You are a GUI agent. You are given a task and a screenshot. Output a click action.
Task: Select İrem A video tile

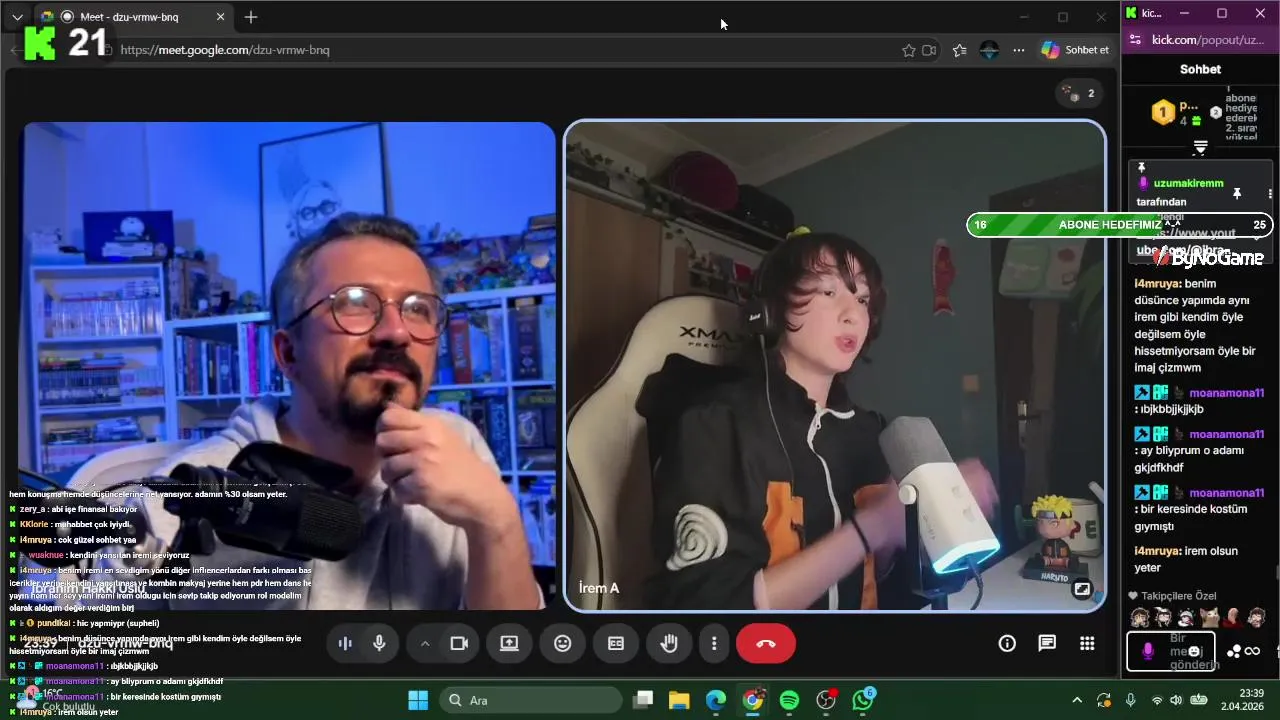coord(835,365)
